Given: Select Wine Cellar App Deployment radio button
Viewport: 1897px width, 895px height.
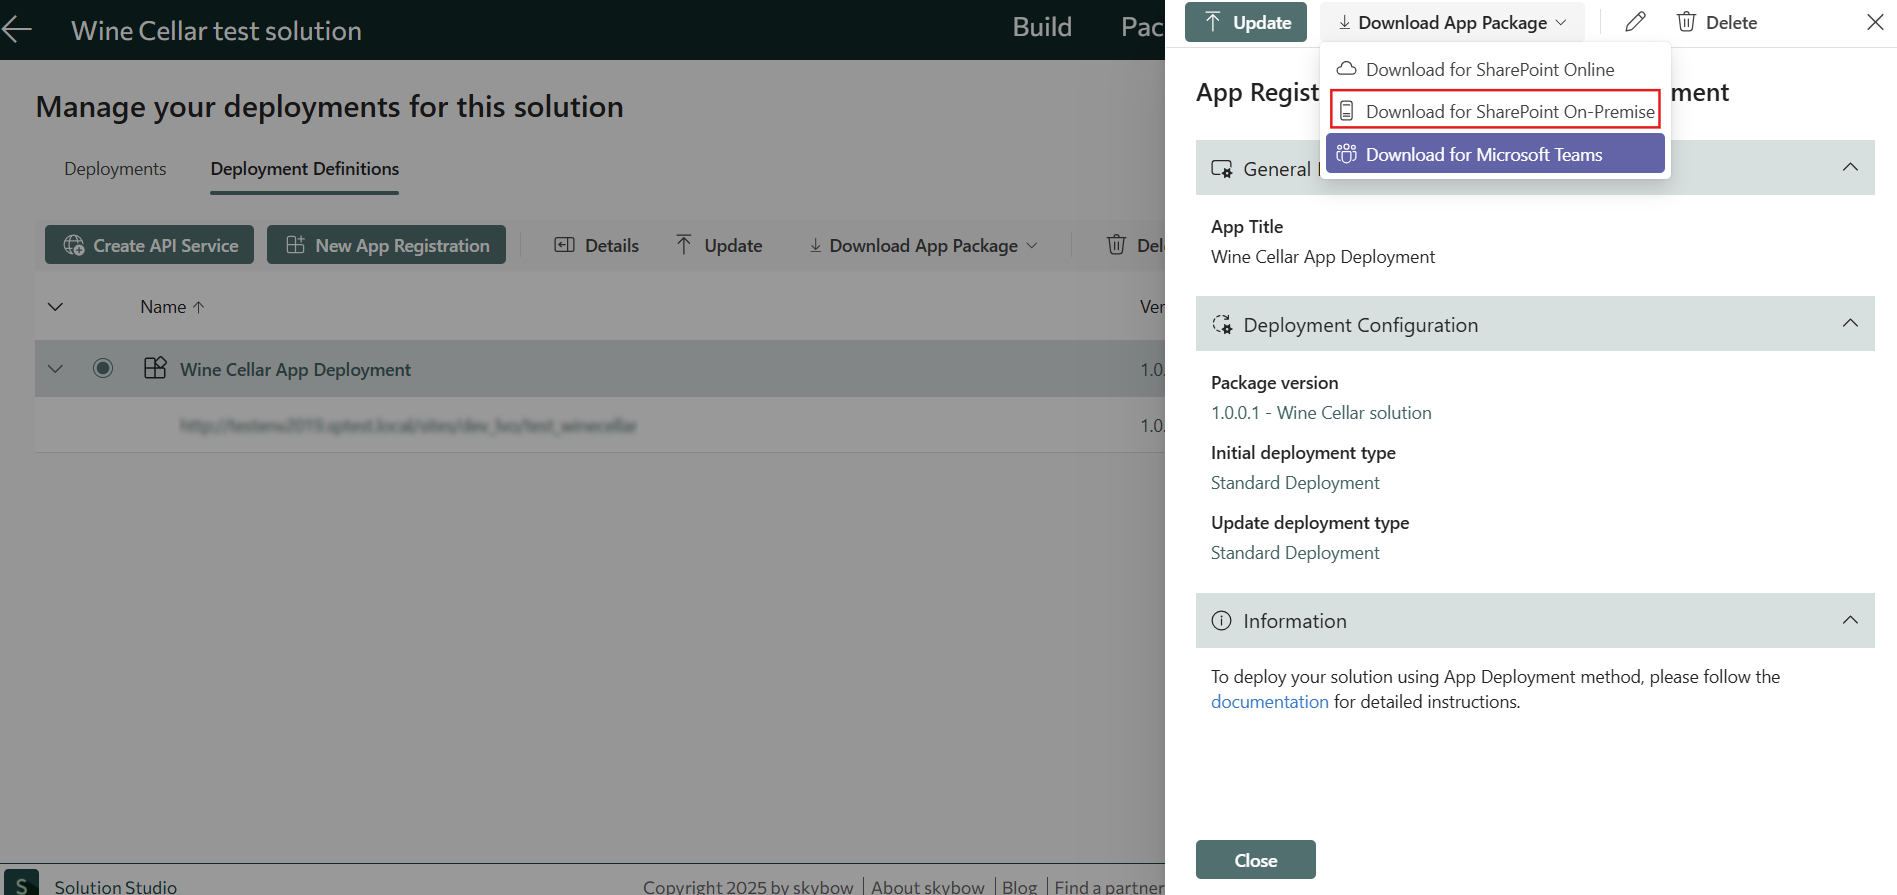Looking at the screenshot, I should point(103,368).
